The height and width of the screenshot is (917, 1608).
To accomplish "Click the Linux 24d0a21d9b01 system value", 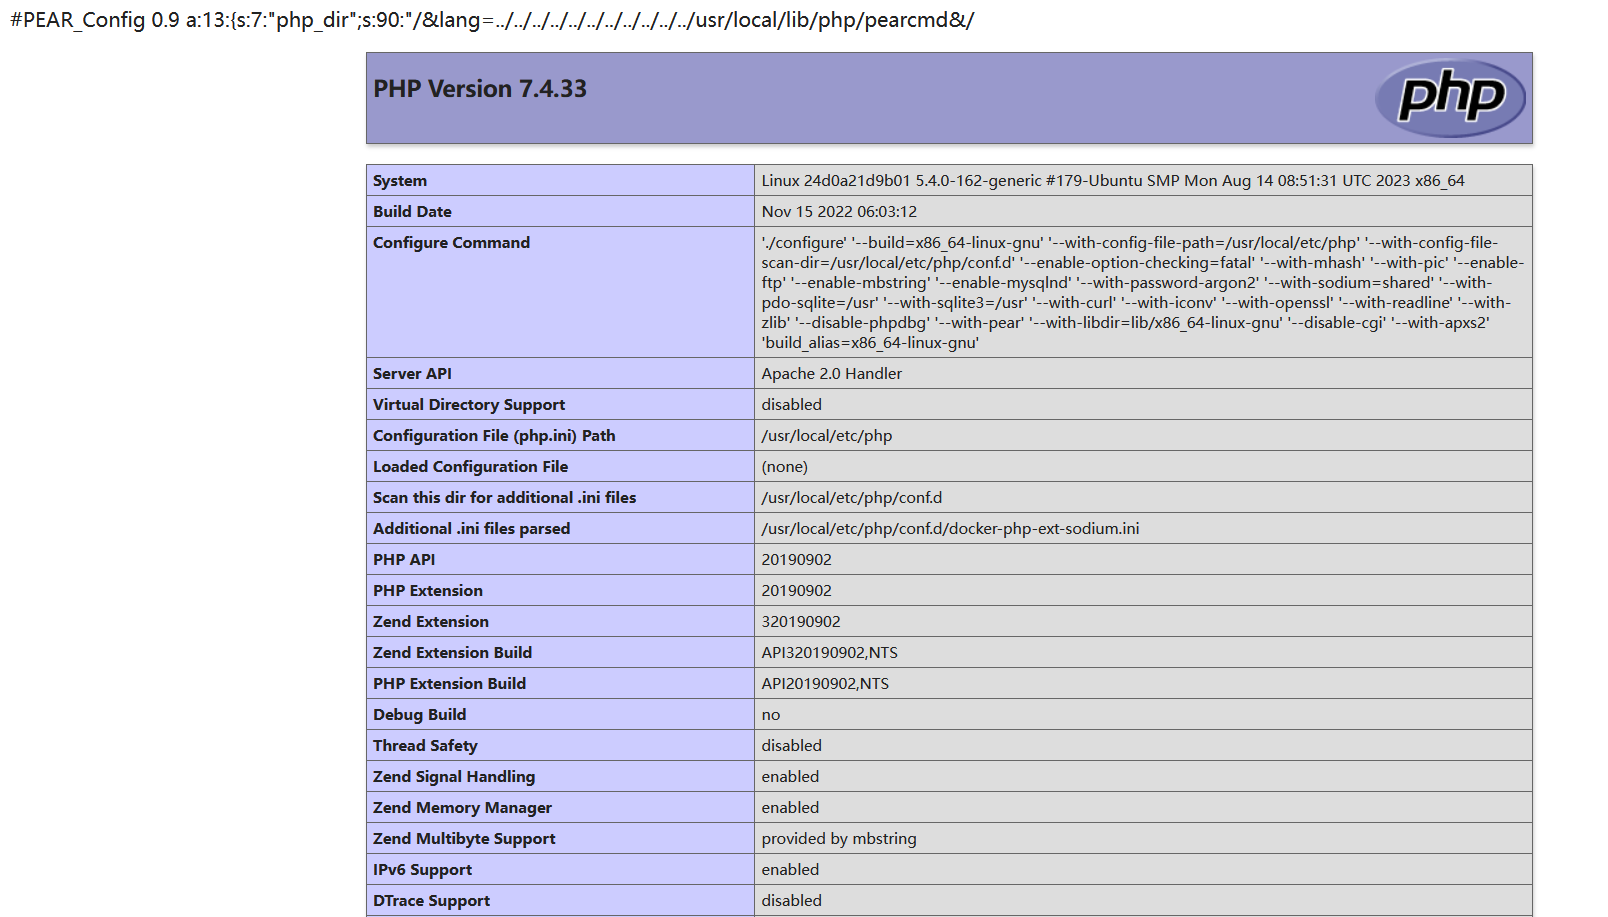I will click(1113, 181).
